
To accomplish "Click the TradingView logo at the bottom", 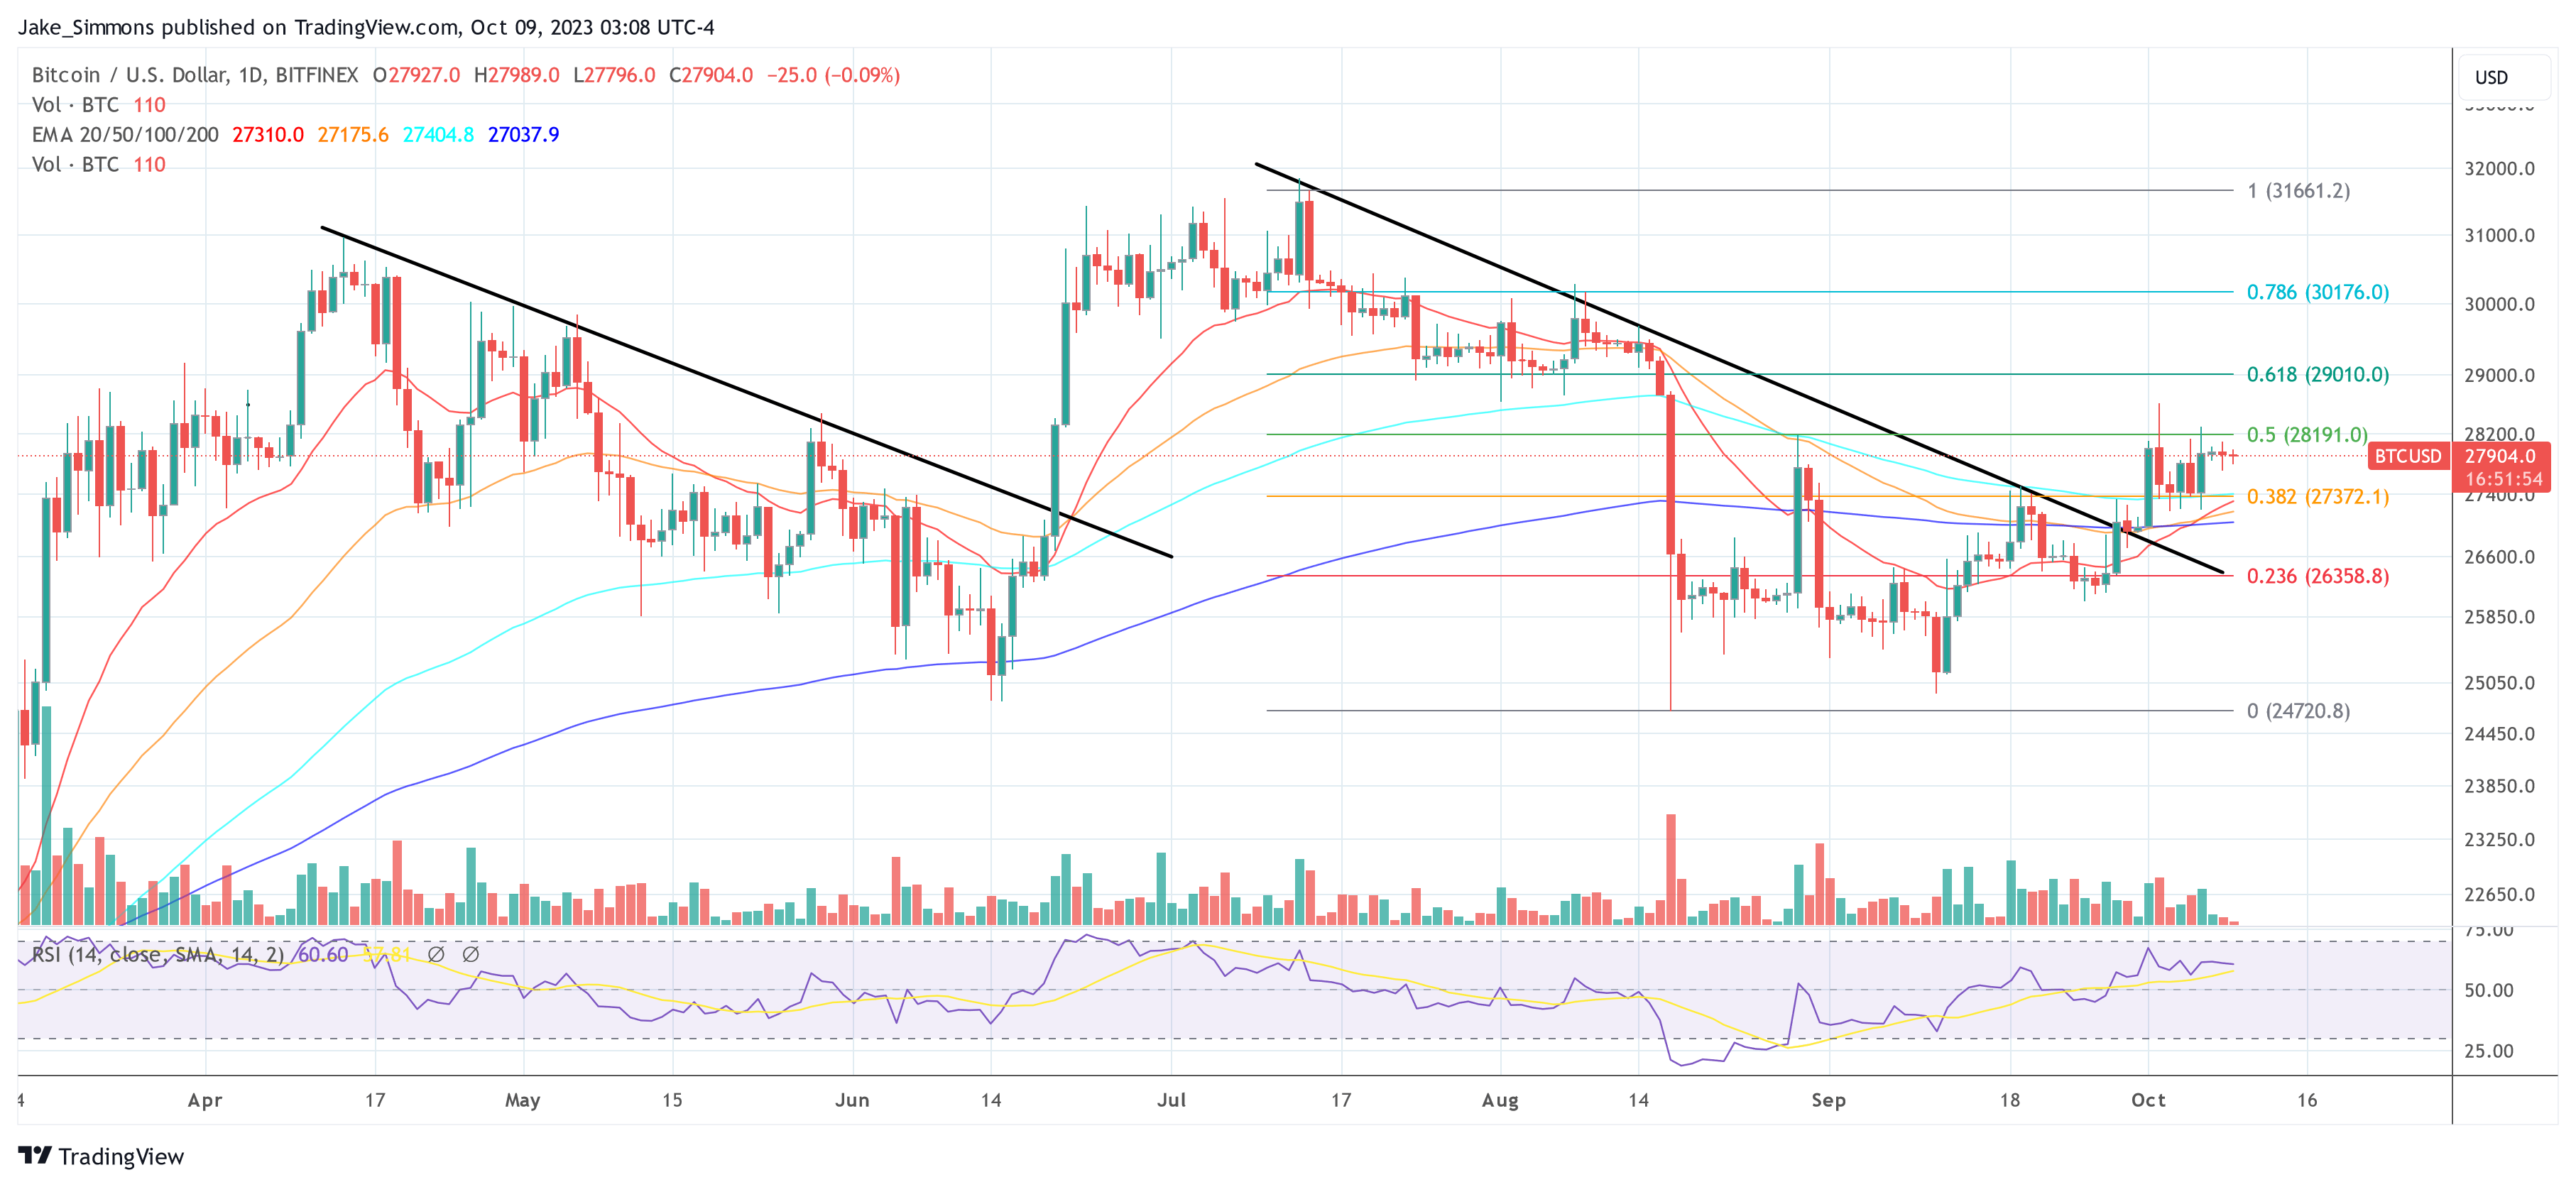I will (x=101, y=1156).
